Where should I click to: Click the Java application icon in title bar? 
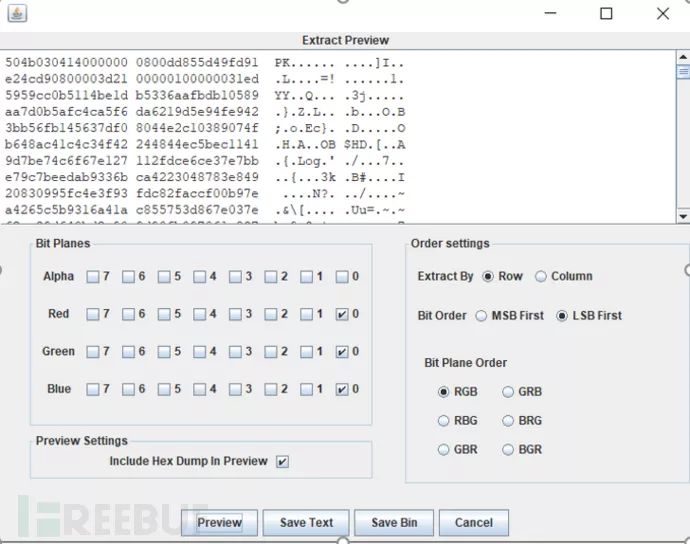click(17, 13)
